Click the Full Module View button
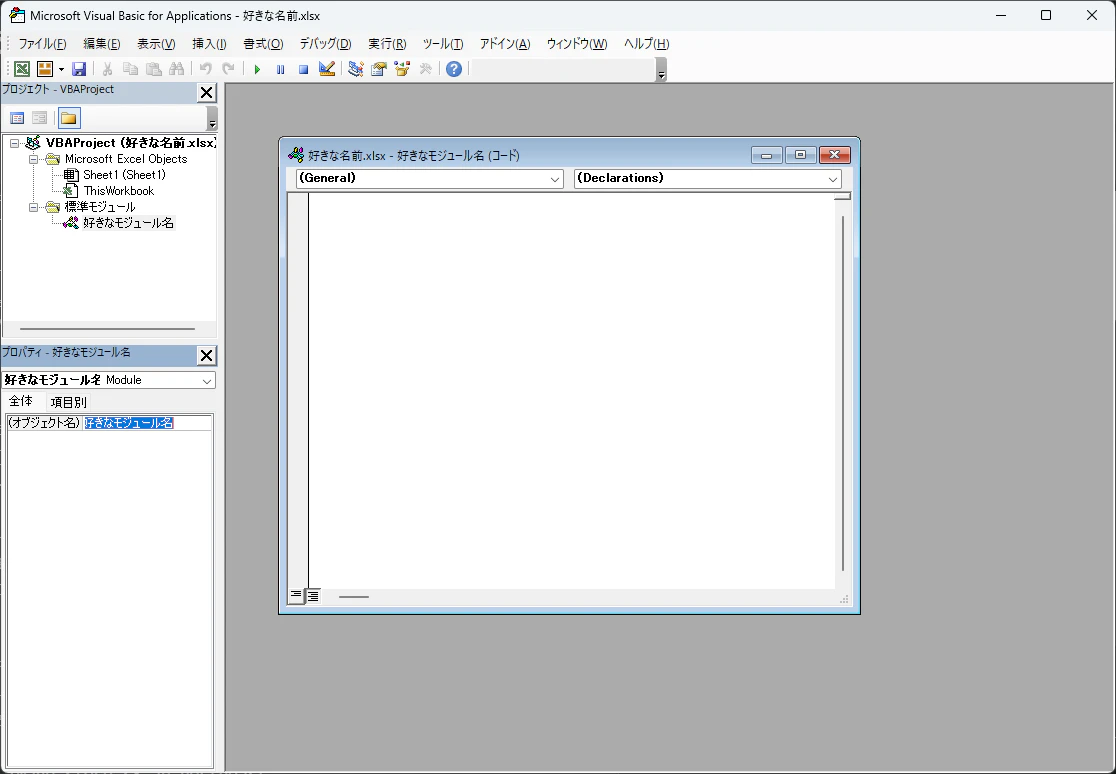Image resolution: width=1116 pixels, height=774 pixels. (313, 596)
